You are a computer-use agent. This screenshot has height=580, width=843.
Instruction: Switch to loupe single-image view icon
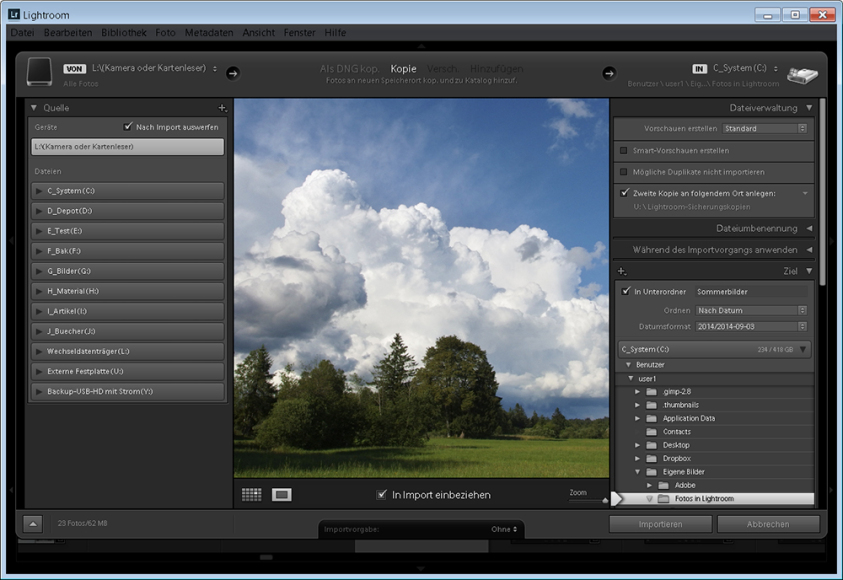click(282, 494)
